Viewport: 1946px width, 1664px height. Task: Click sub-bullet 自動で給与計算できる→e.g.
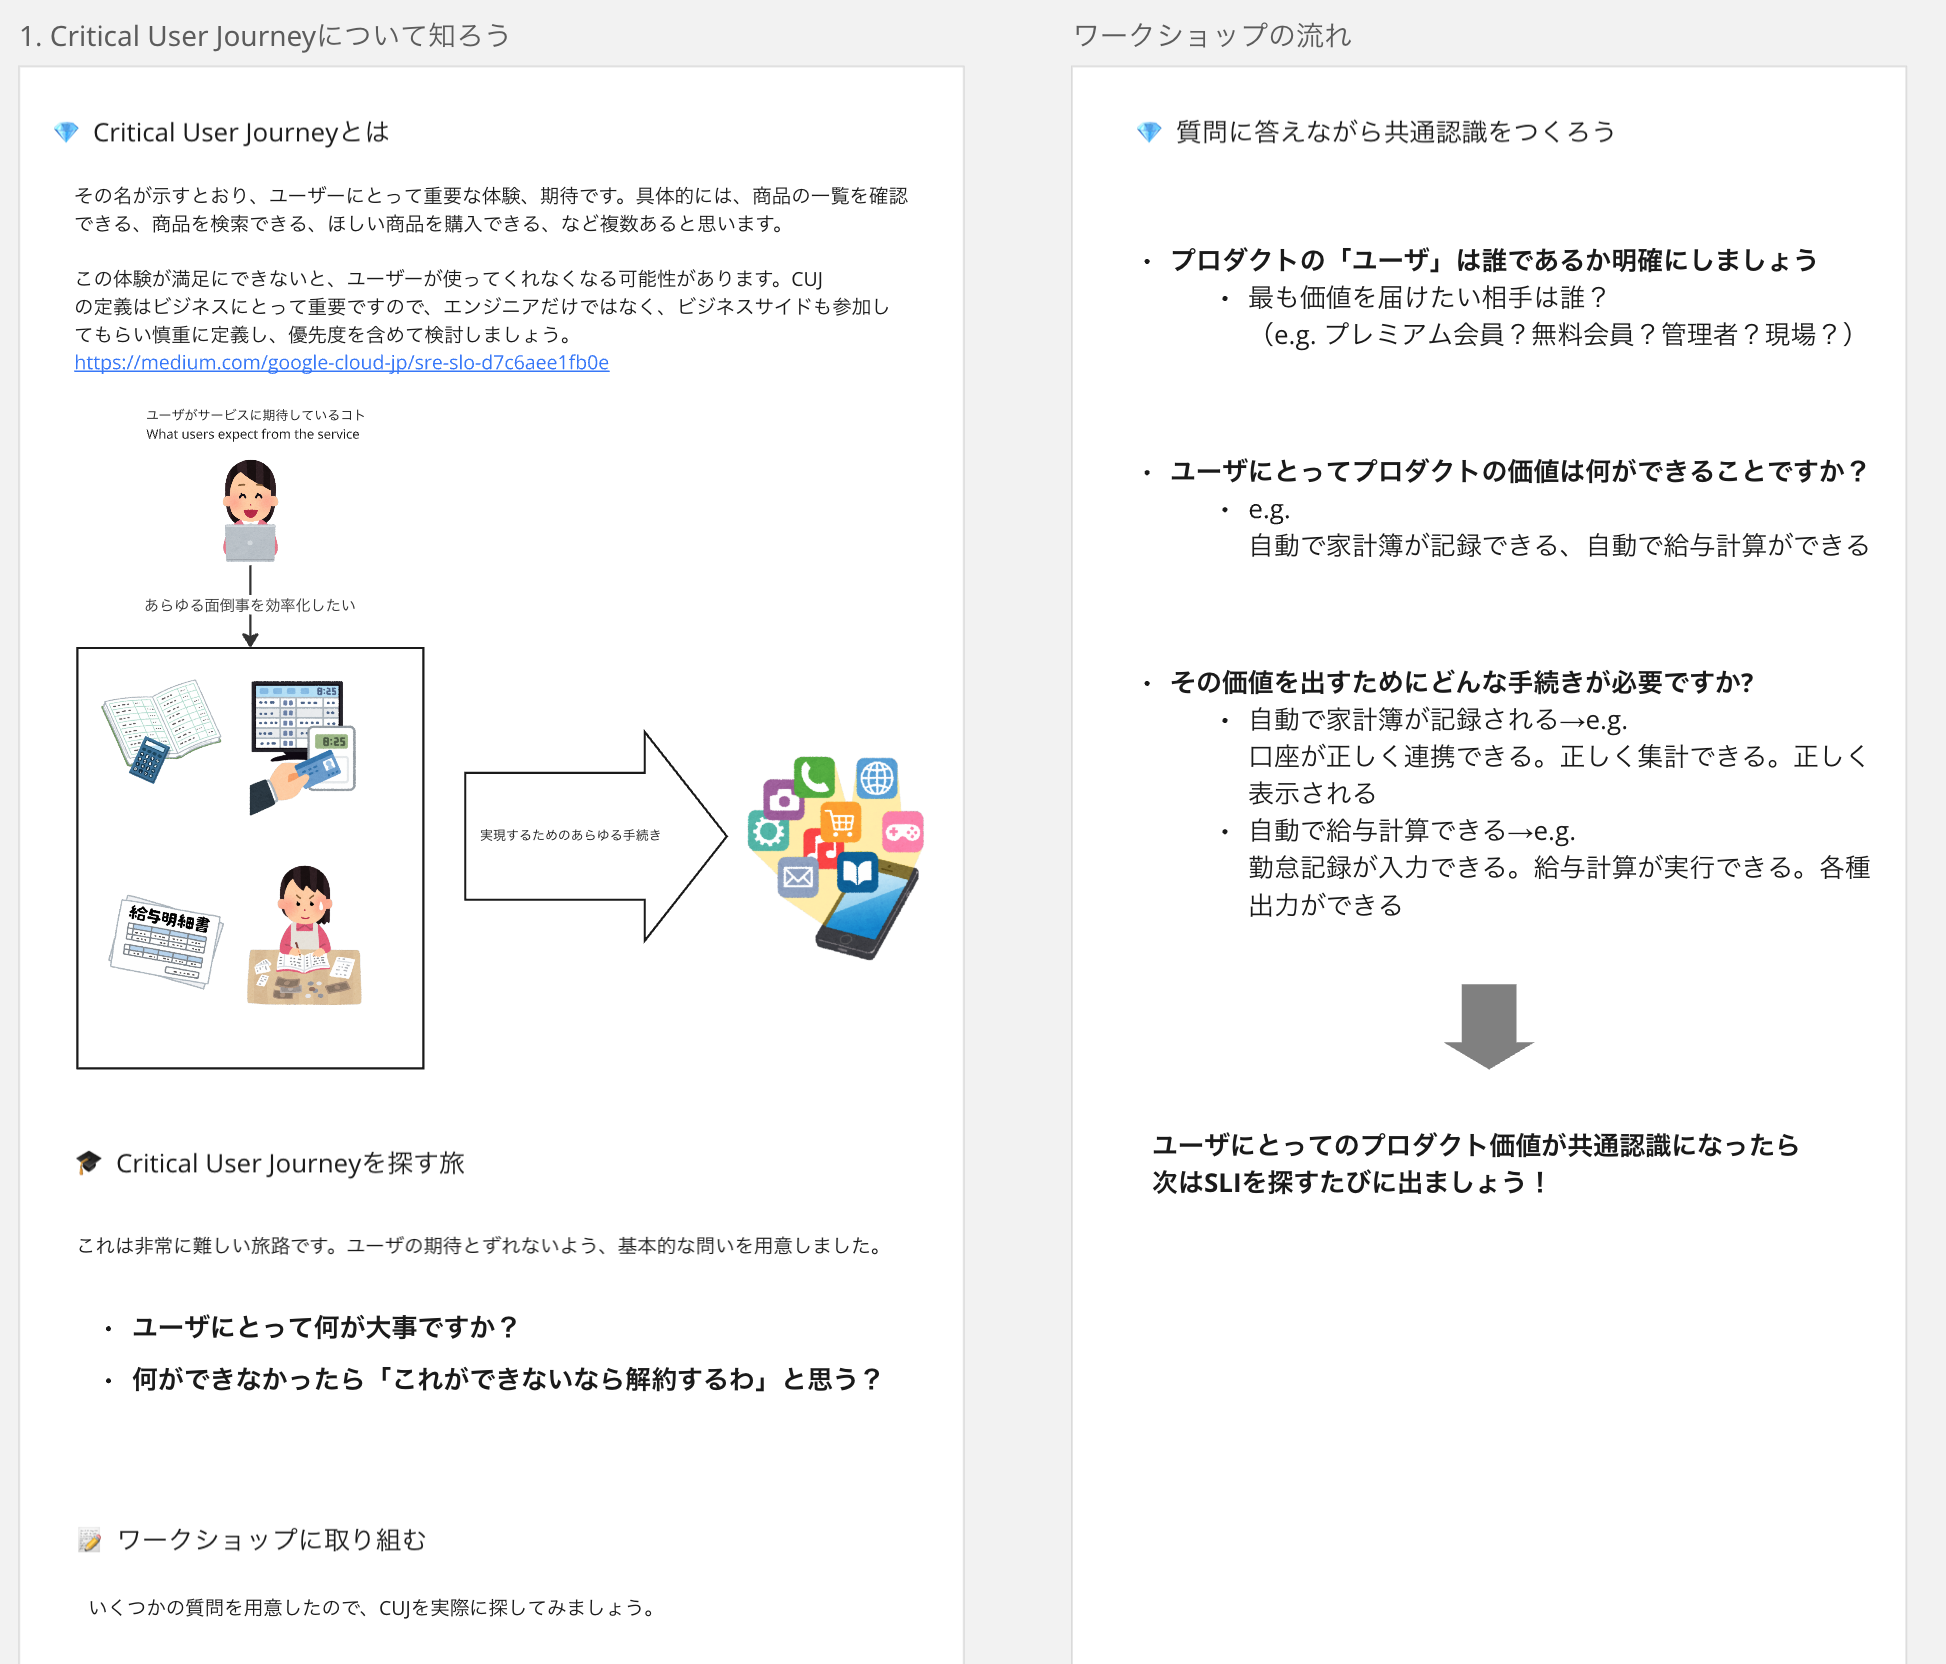pos(1412,830)
